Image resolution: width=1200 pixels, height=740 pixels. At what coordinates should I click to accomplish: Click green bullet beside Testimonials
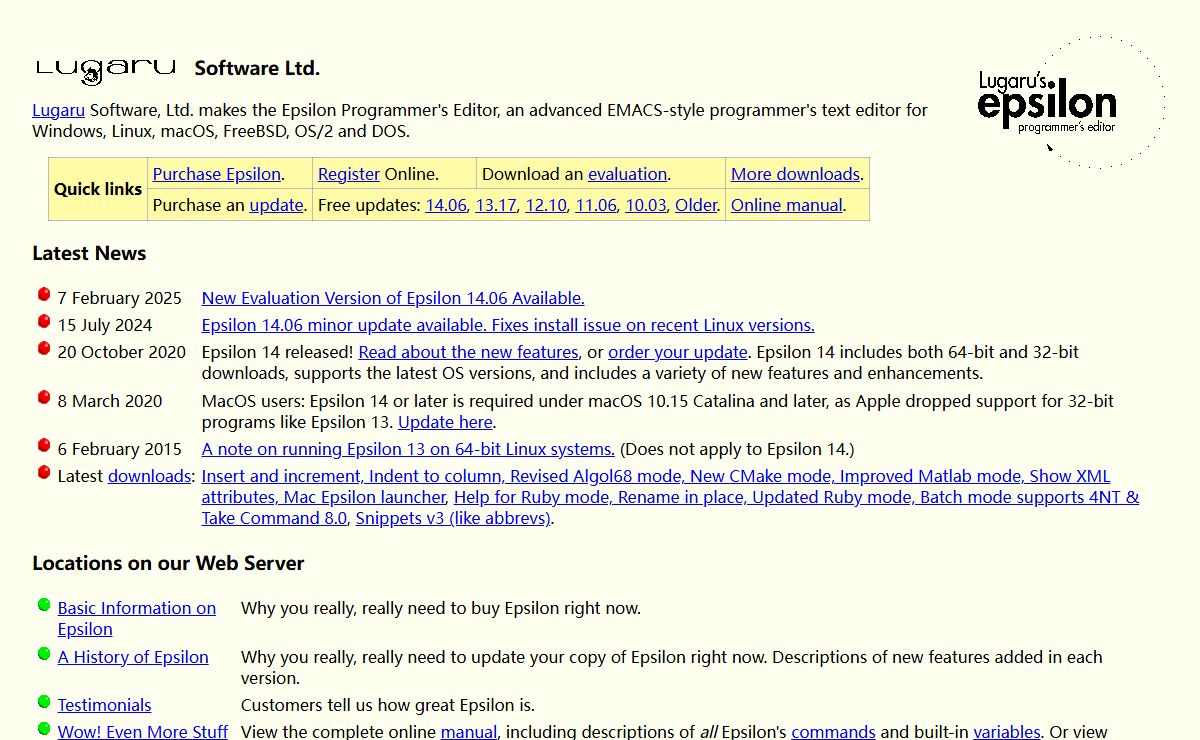[44, 701]
